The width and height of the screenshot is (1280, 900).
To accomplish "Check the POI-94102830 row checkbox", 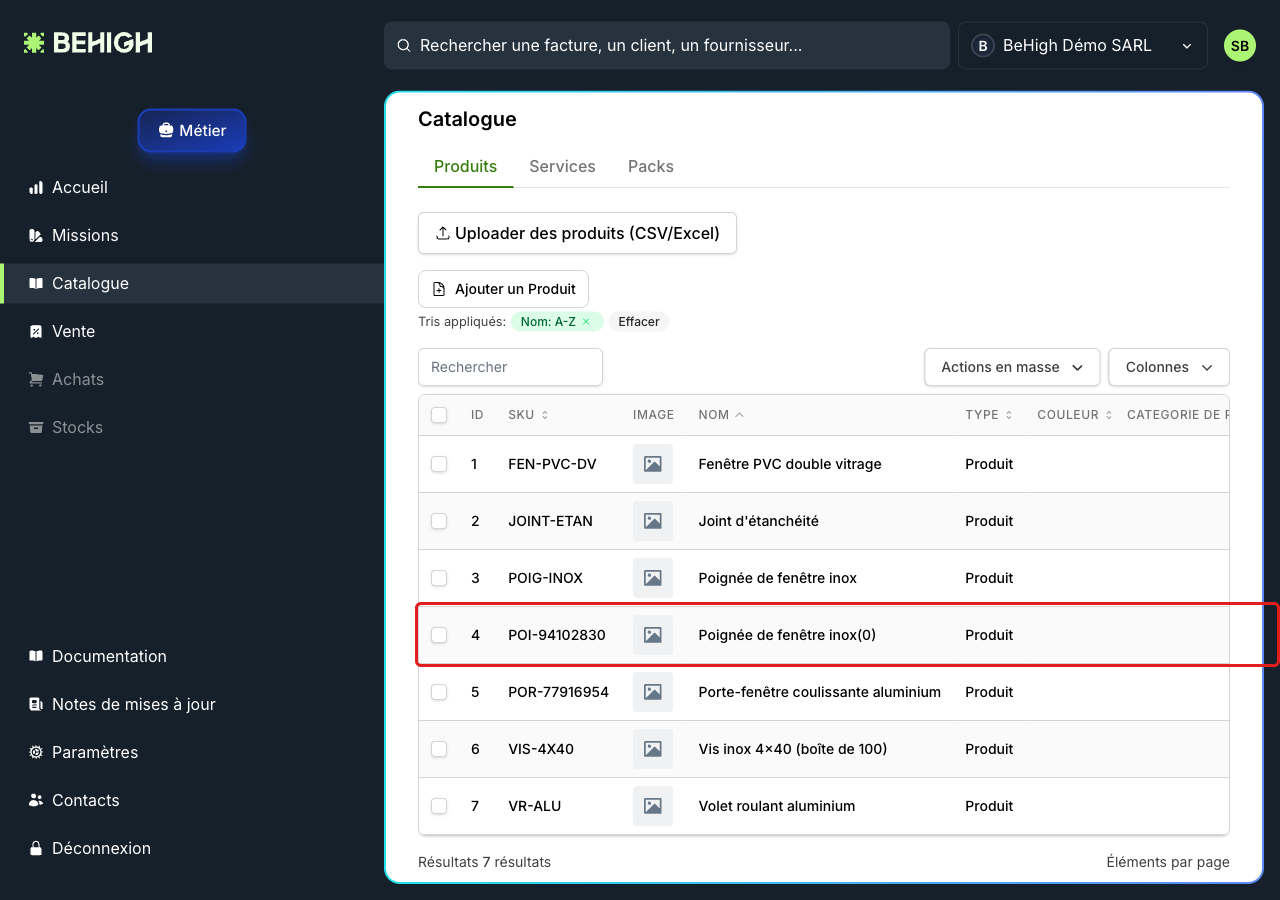I will [x=439, y=635].
